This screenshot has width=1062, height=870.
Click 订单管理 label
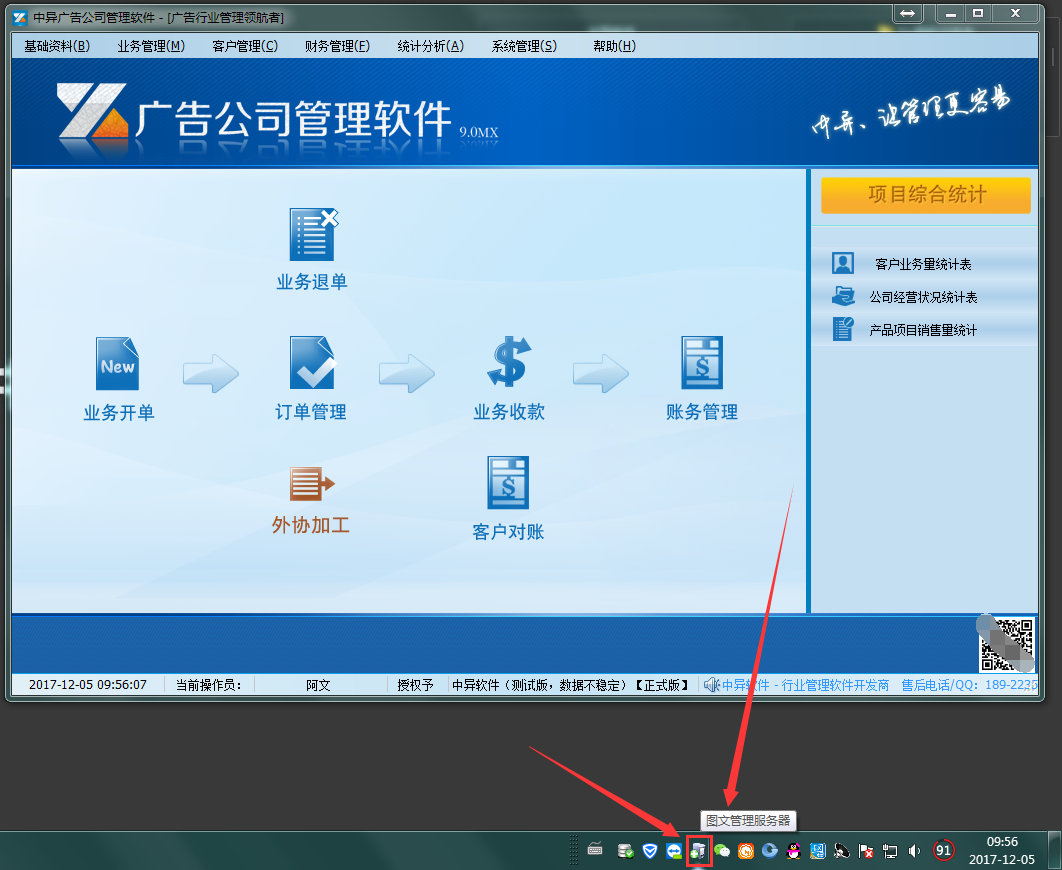click(x=311, y=412)
